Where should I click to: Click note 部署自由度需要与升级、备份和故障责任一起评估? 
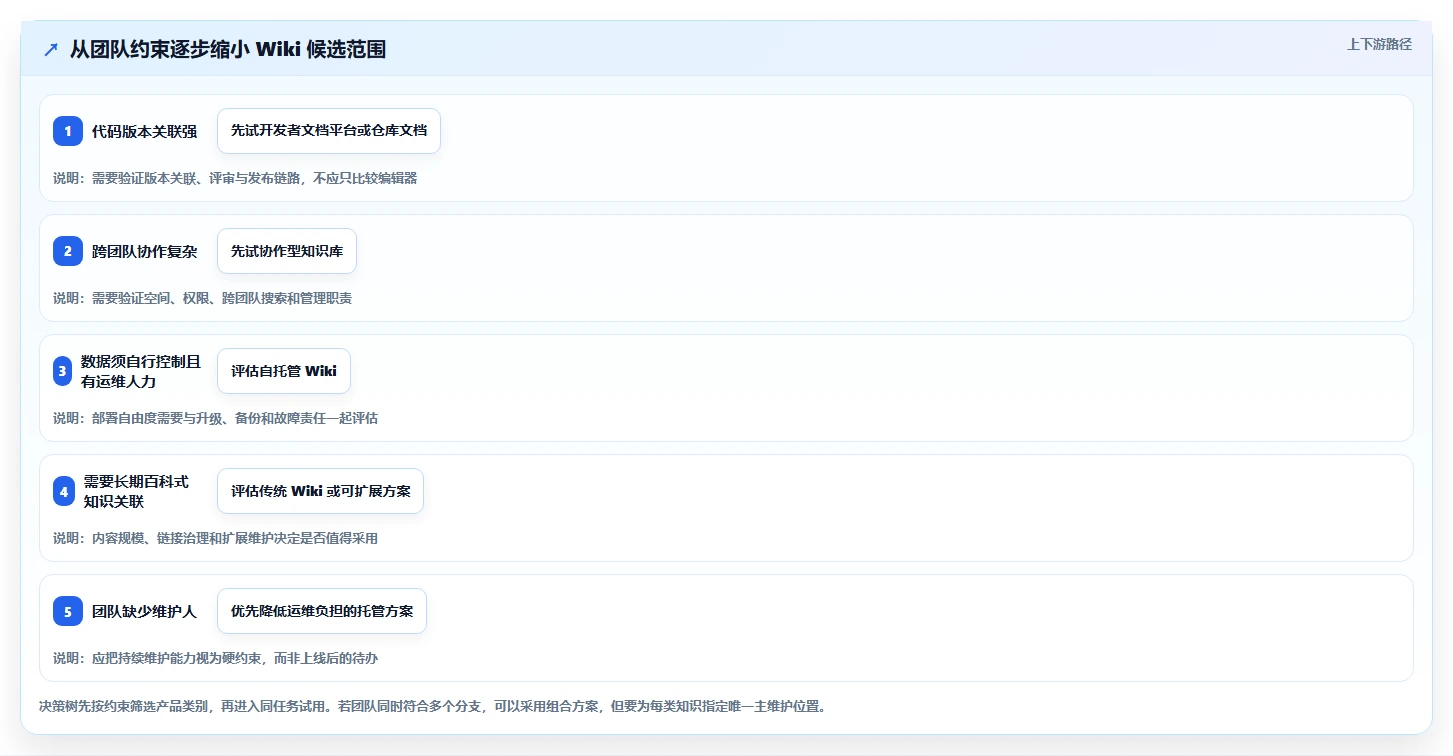pyautogui.click(x=215, y=418)
